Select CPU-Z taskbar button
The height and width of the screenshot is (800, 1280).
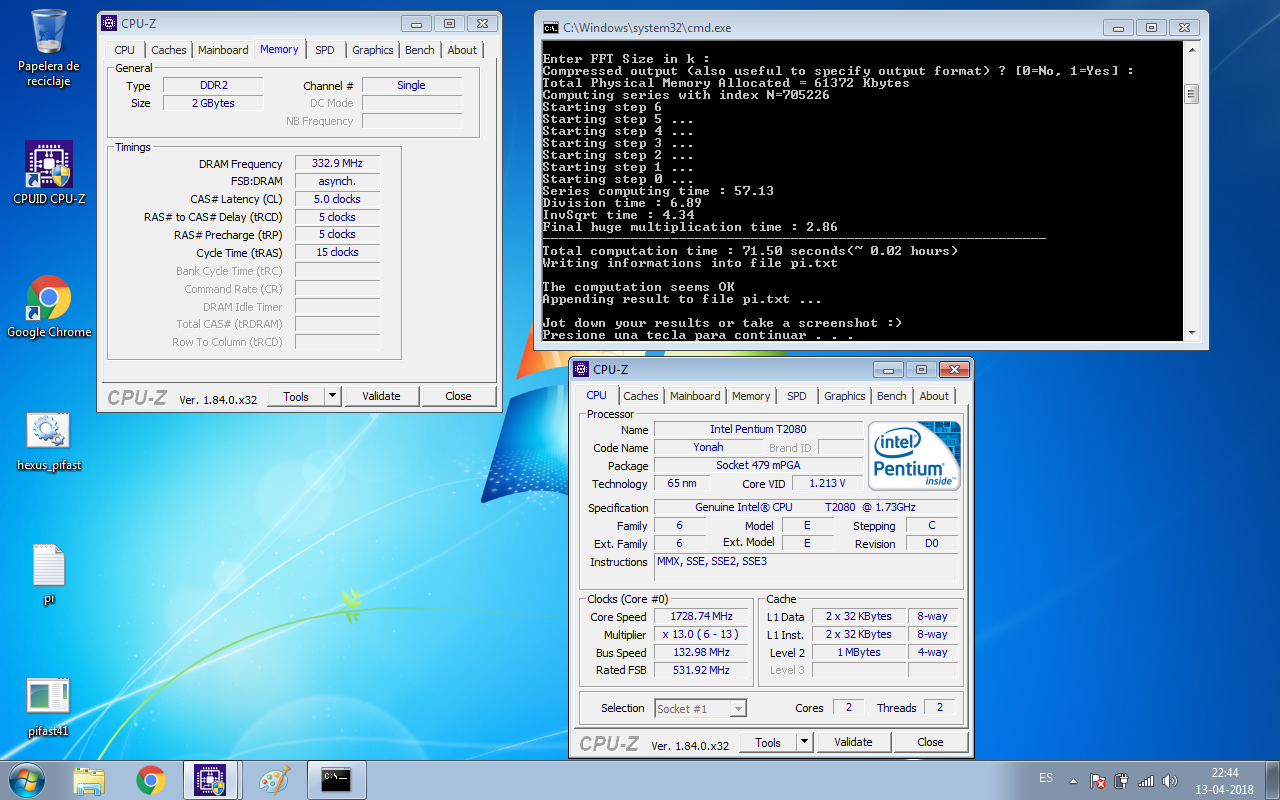211,780
